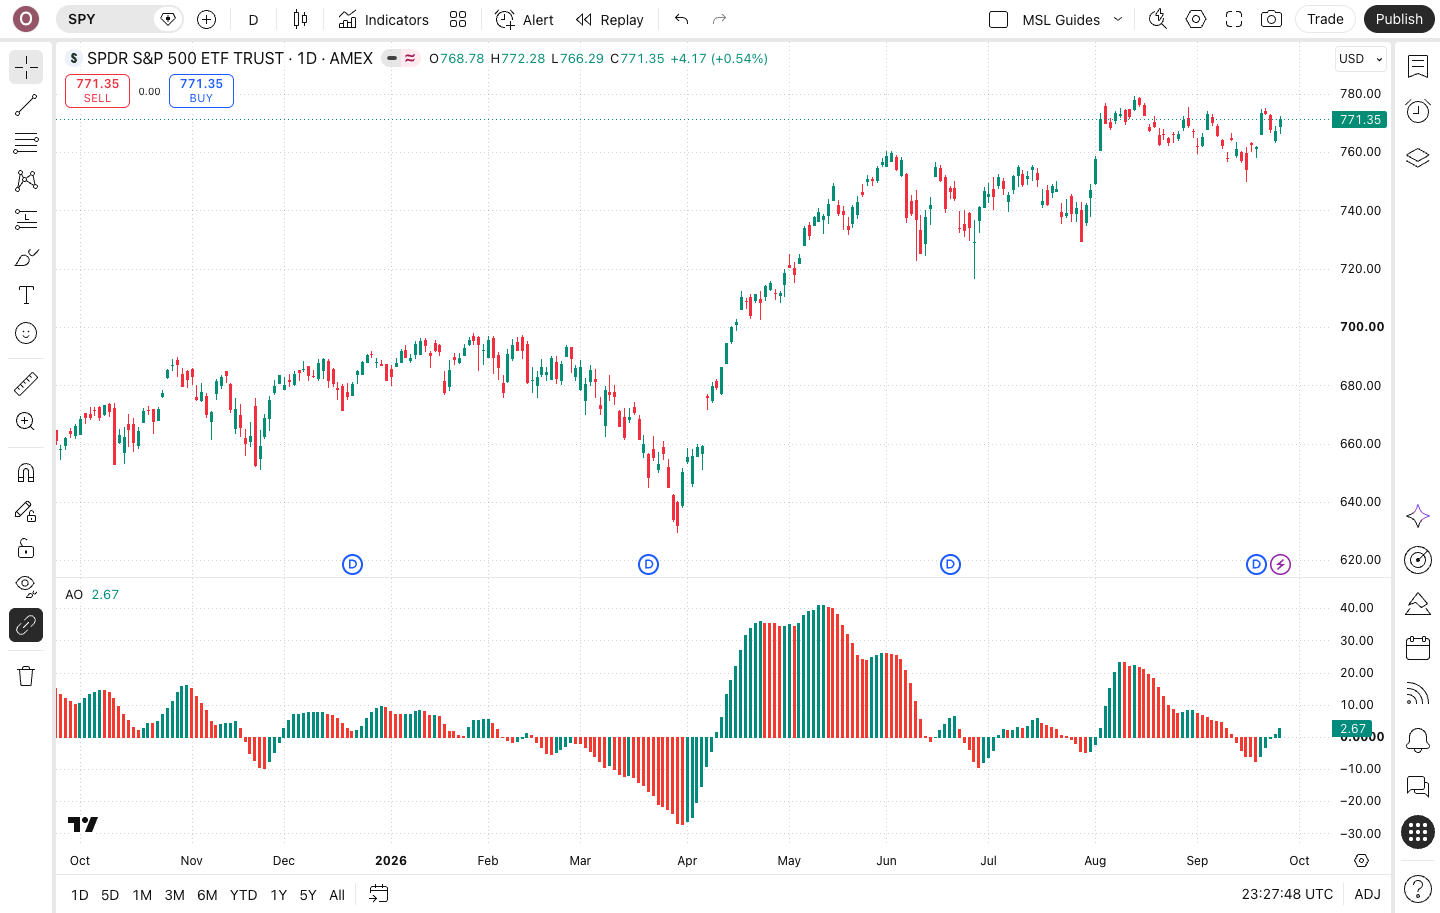Open the indicator templates grid
Viewport: 1440px width, 913px height.
(458, 19)
